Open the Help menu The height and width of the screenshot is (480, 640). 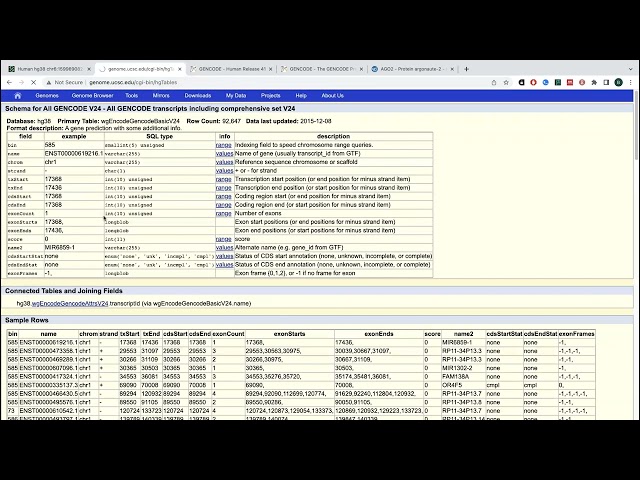pos(301,96)
